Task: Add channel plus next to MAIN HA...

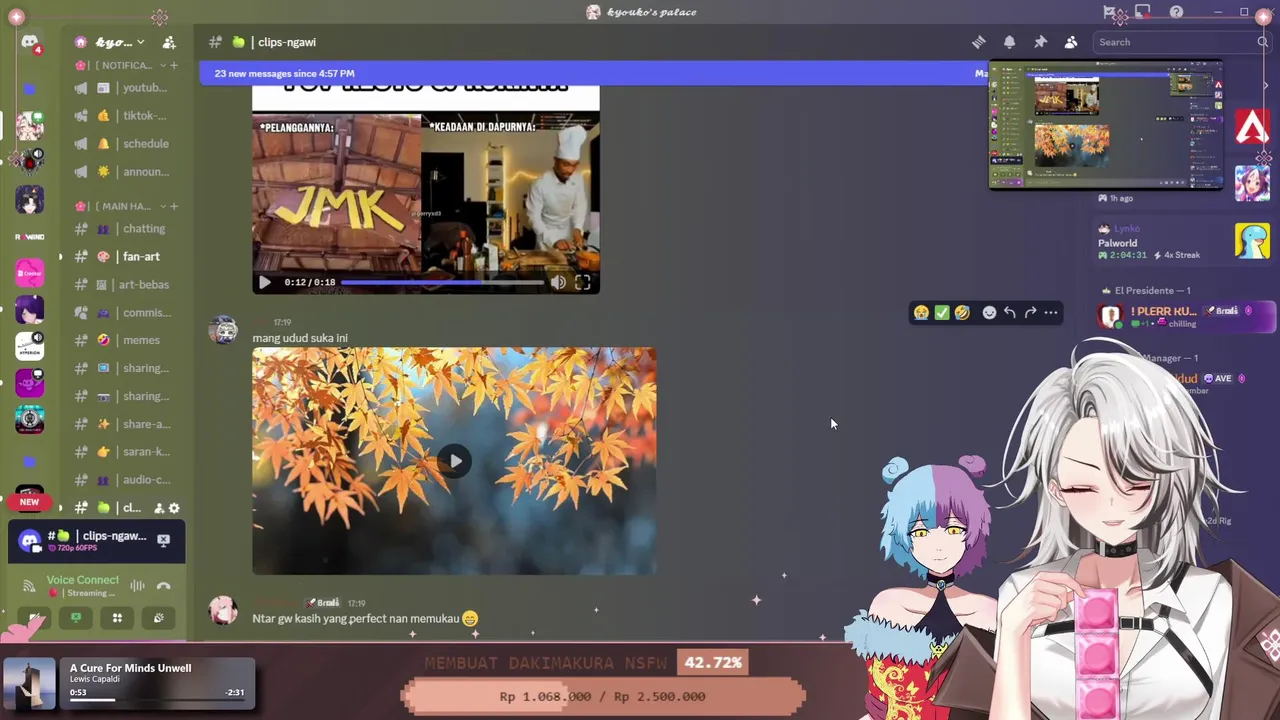Action: click(x=174, y=206)
